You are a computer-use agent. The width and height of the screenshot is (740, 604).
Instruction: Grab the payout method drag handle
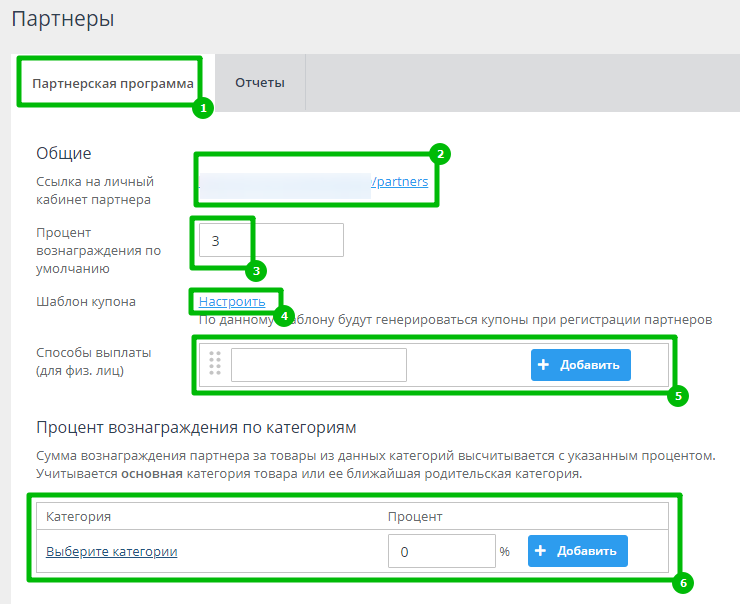tap(215, 365)
